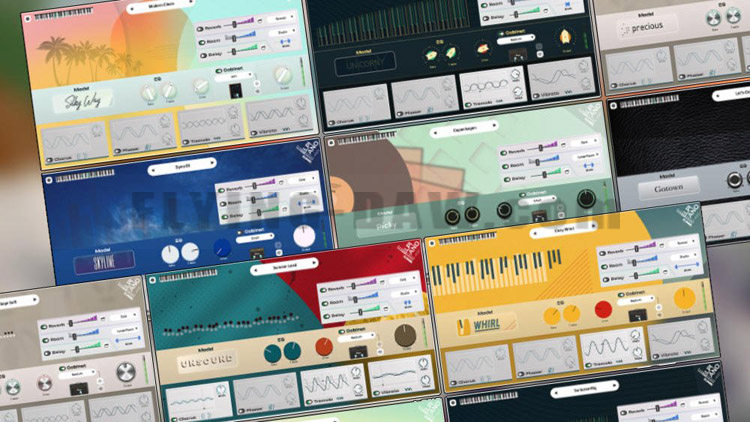Click preset name selector in bottom dark panel
This screenshot has height=422, width=750.
coord(585,389)
